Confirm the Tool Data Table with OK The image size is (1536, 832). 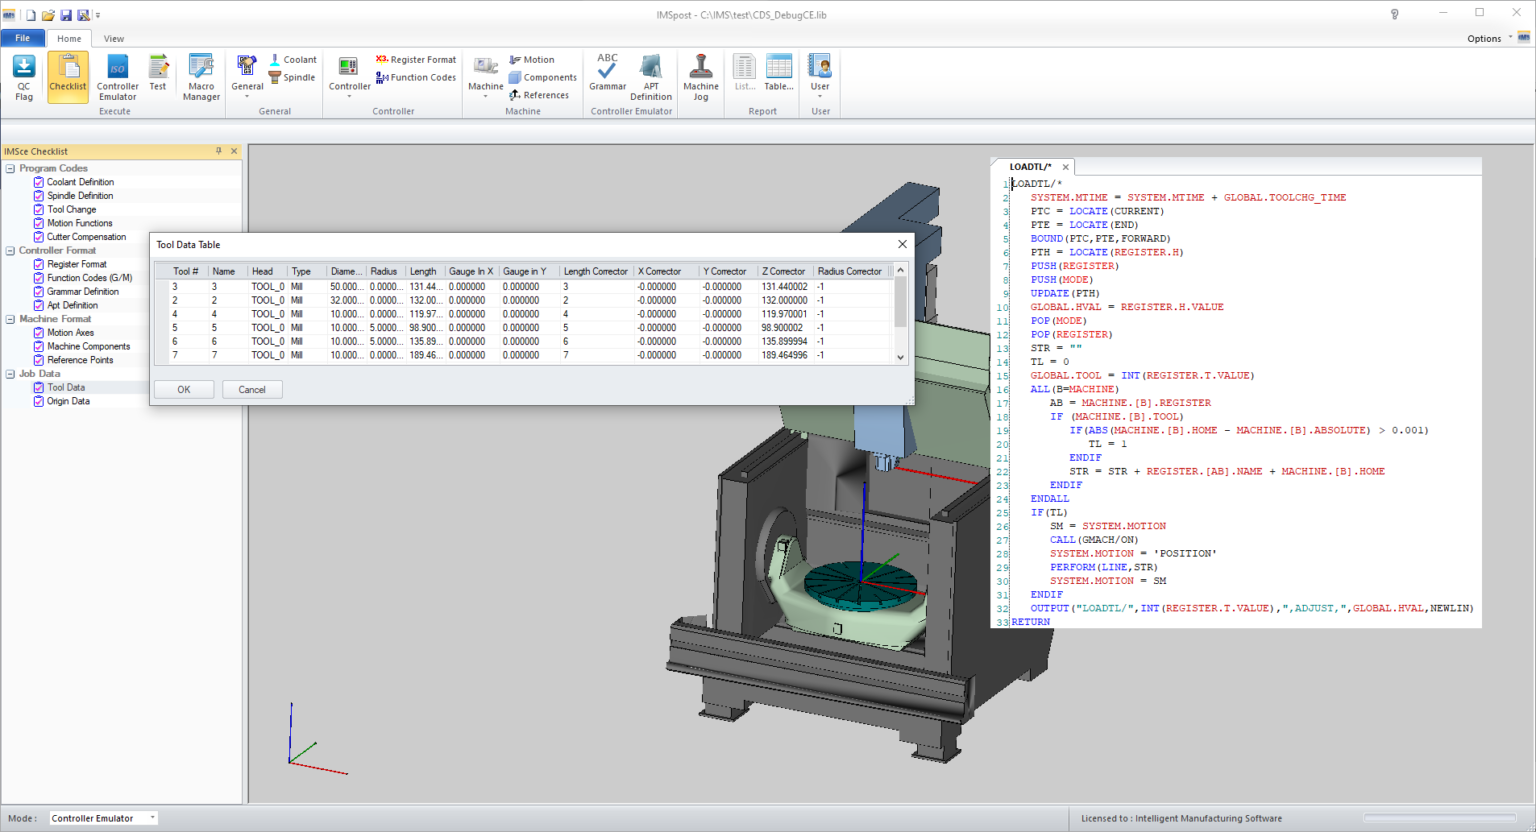(183, 389)
